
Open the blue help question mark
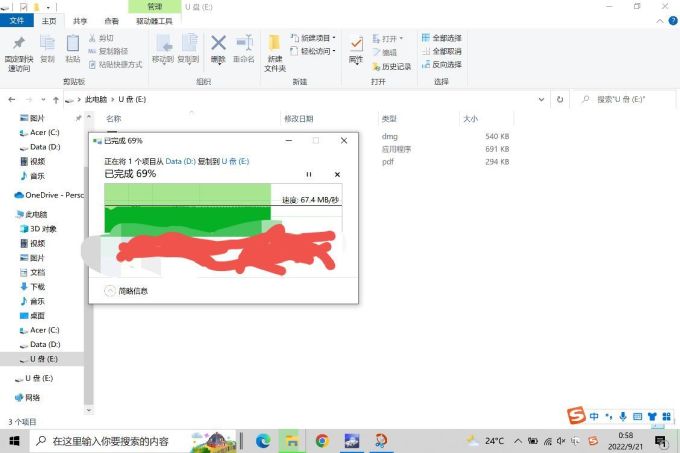tap(673, 20)
